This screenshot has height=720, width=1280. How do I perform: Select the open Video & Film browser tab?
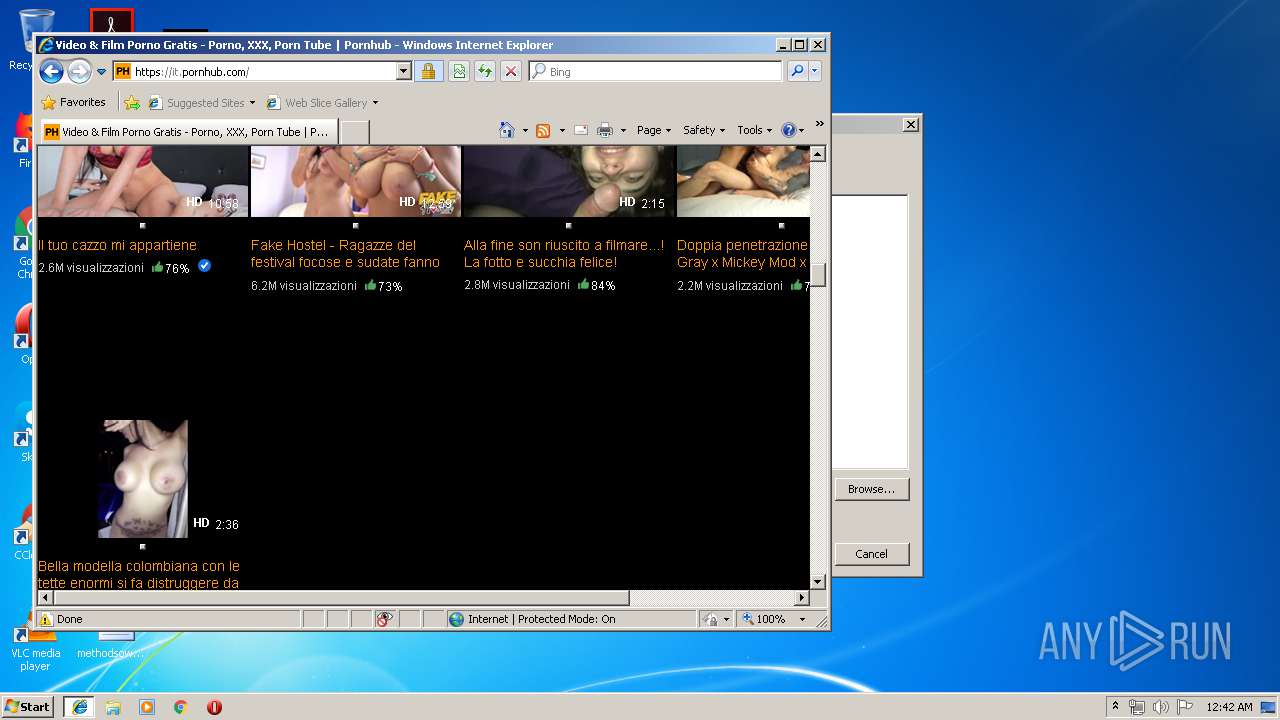(186, 131)
